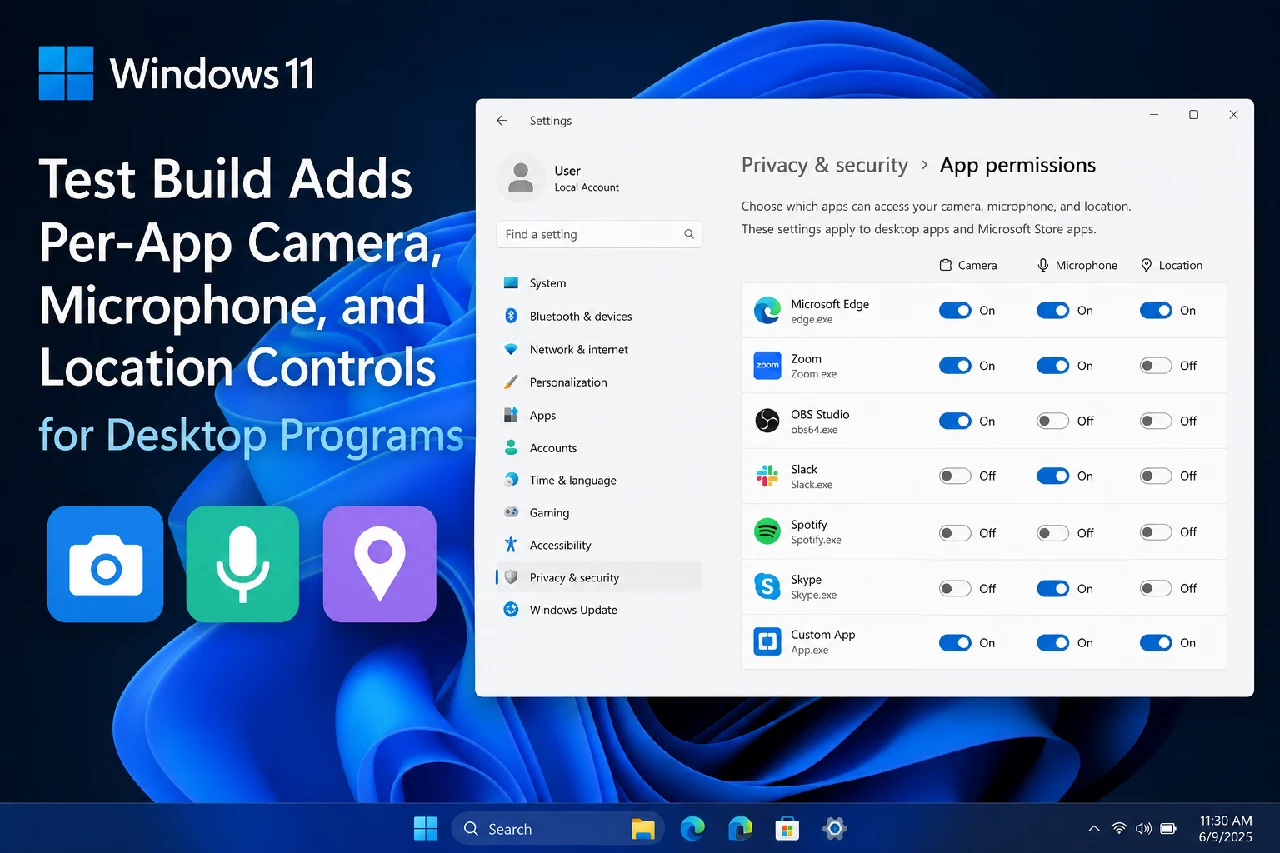Image resolution: width=1280 pixels, height=853 pixels.
Task: Enable Camera access for Skype
Action: [x=955, y=588]
